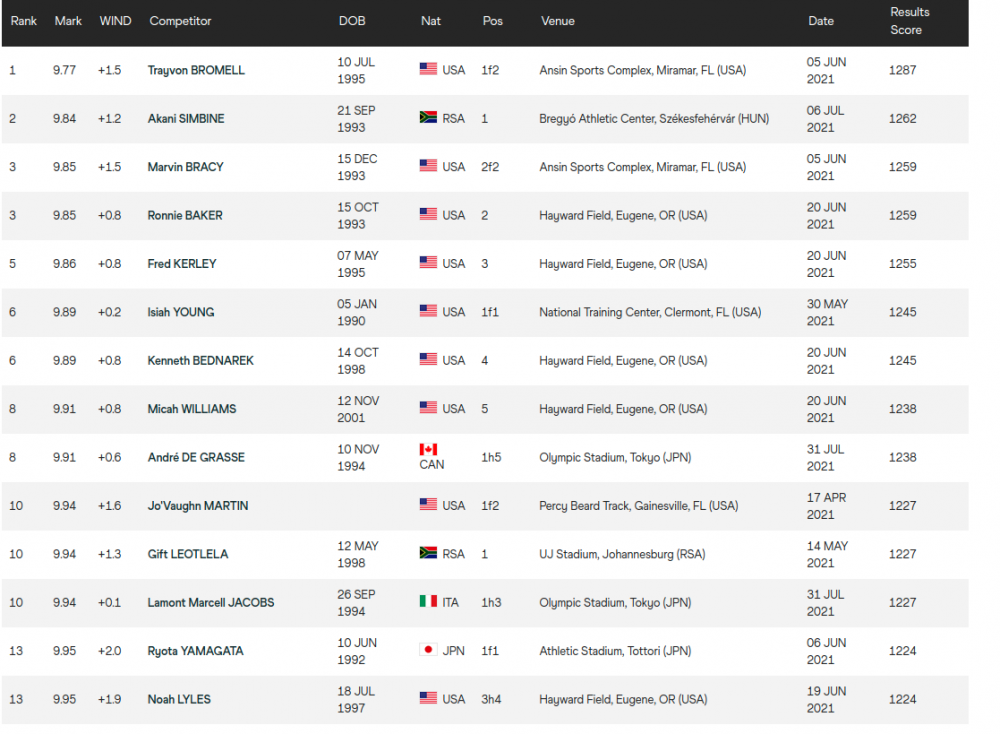Sort by the Rank column header
1000x734 pixels.
(24, 21)
